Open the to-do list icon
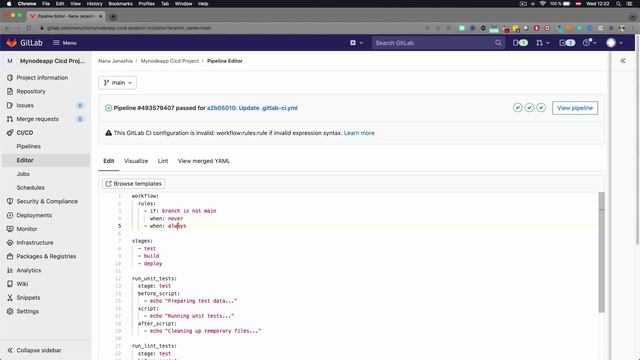Screen dimensions: 640x360 coord(567,43)
